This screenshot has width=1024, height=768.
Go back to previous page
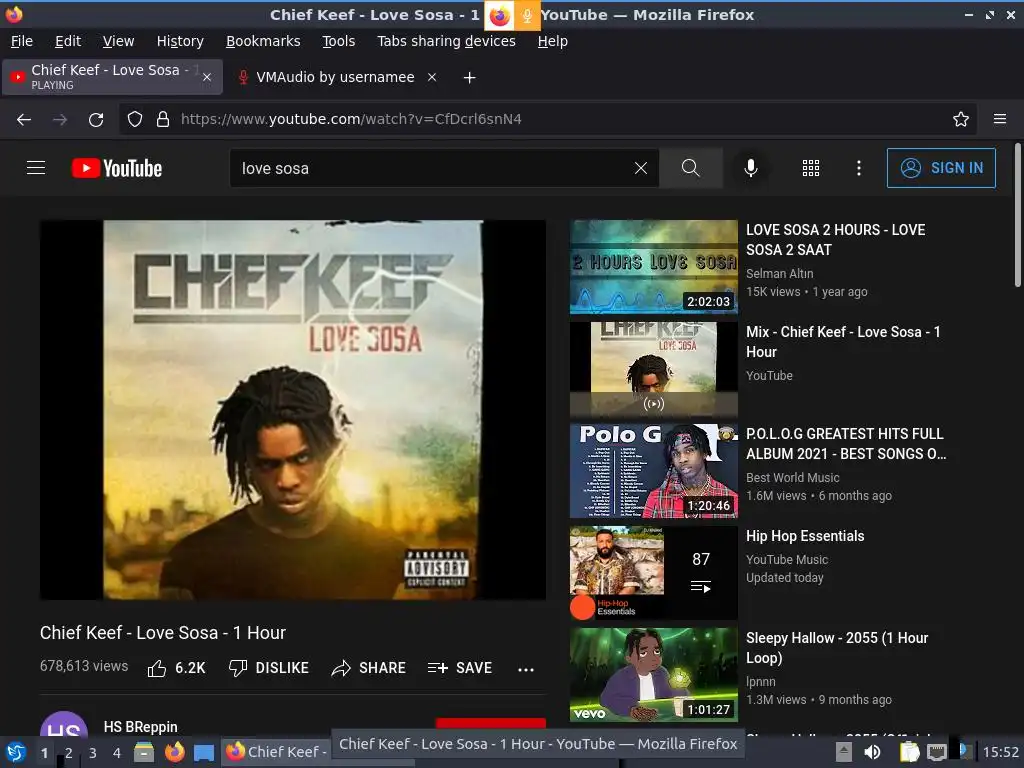[x=24, y=119]
